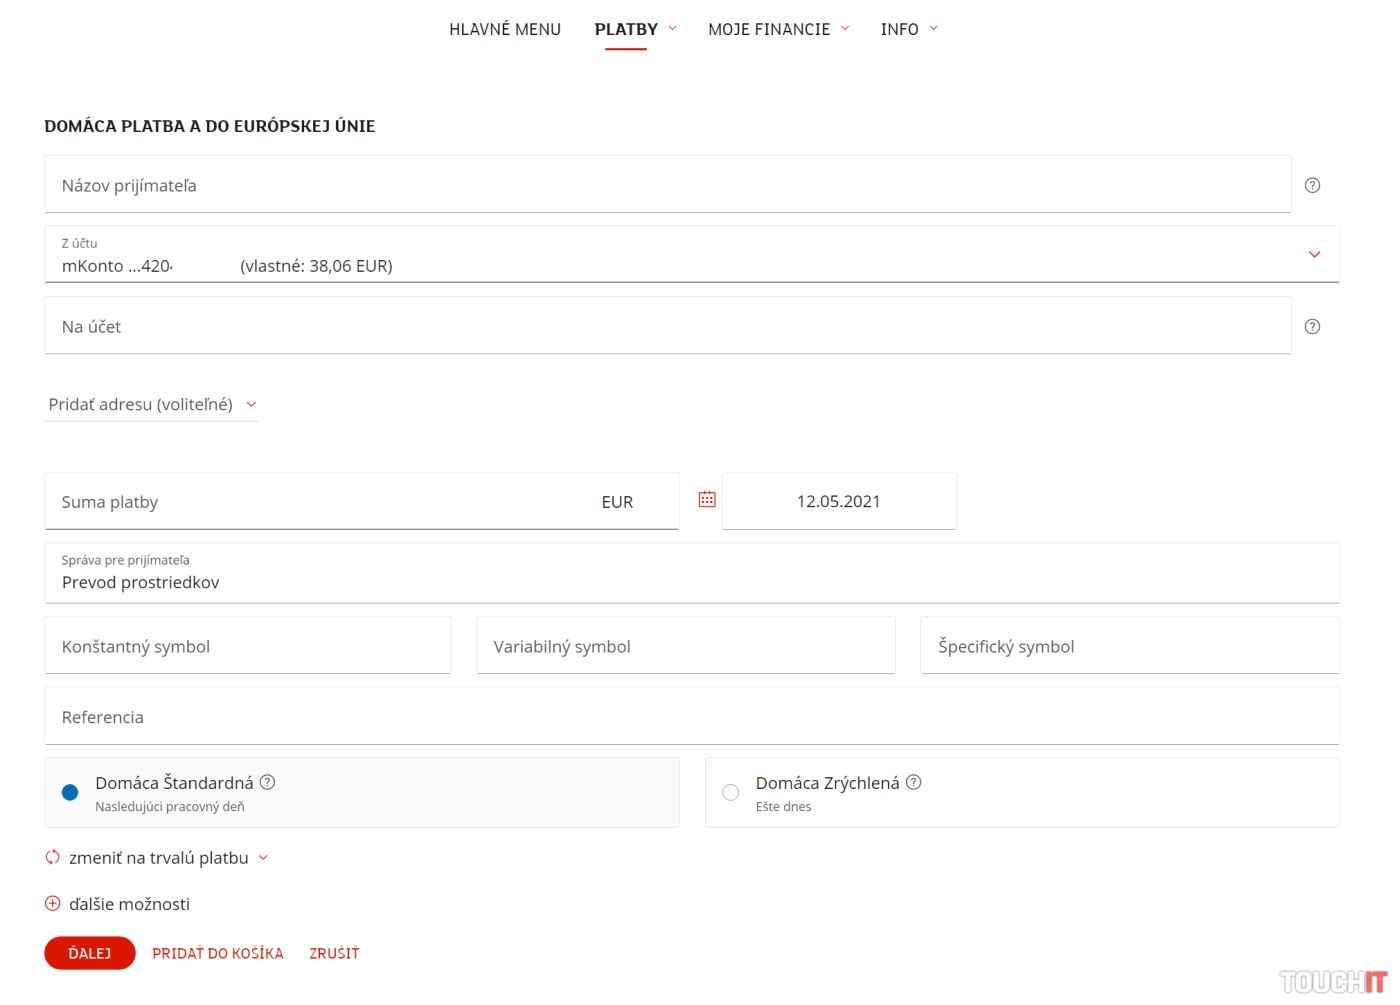Click the red Ďalej button
1400x1005 pixels.
coord(89,953)
